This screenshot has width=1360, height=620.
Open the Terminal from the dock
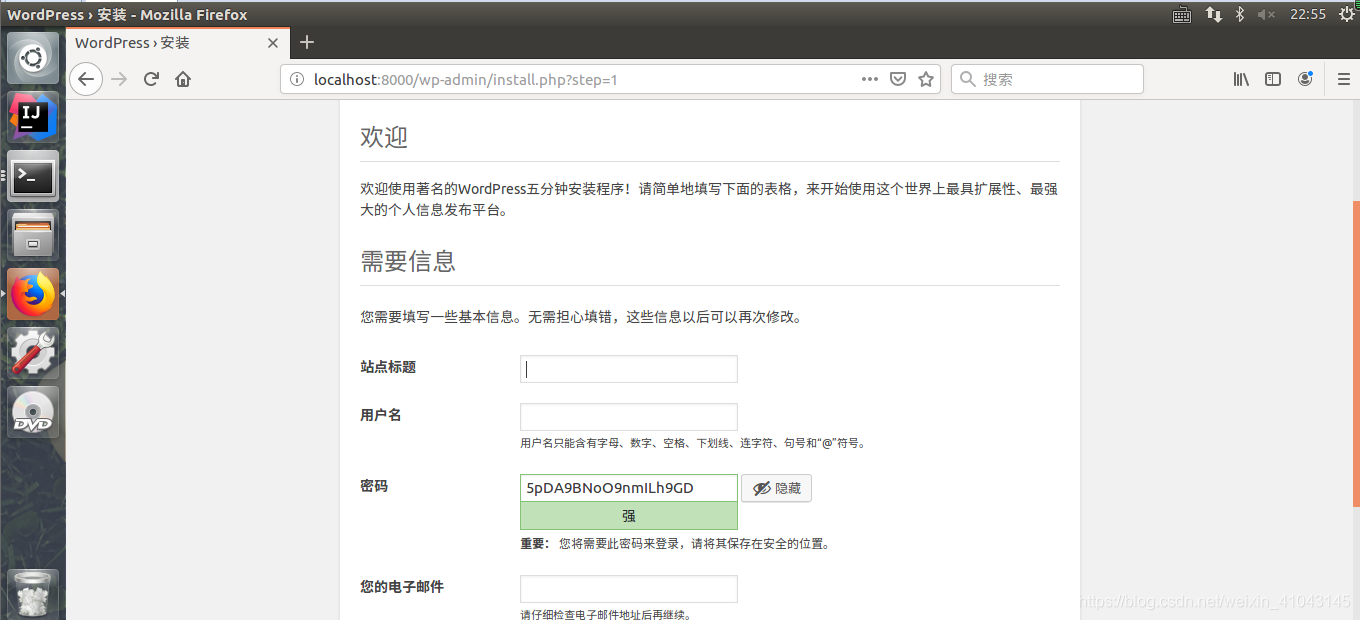pyautogui.click(x=33, y=177)
